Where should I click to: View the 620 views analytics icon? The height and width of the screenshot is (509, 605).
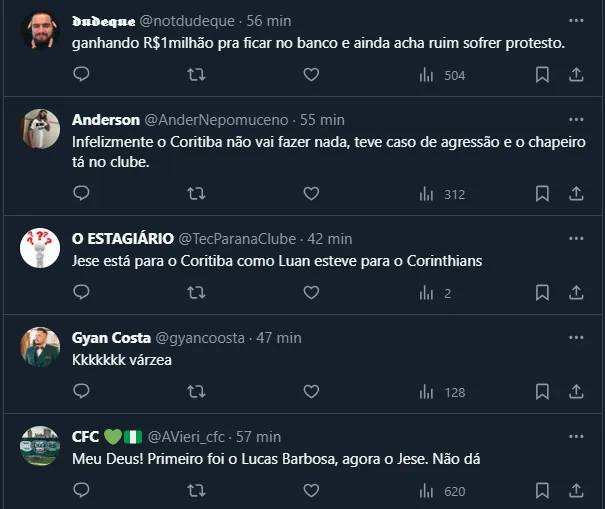(441, 491)
